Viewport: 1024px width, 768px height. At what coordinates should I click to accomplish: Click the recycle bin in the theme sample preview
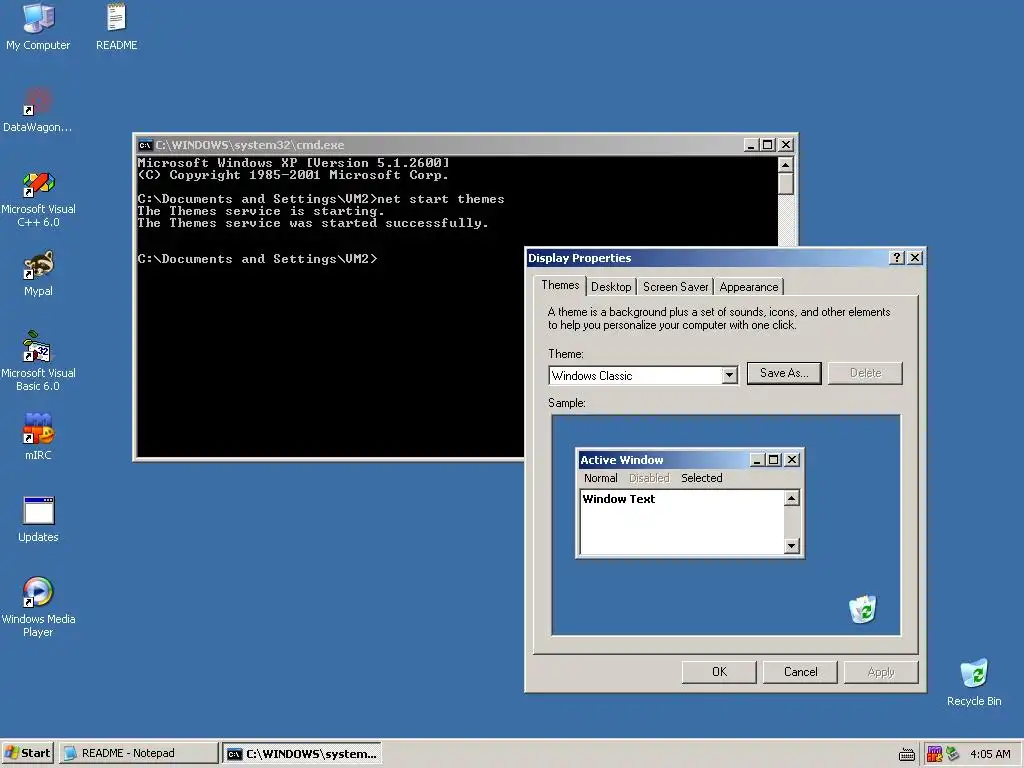(863, 609)
